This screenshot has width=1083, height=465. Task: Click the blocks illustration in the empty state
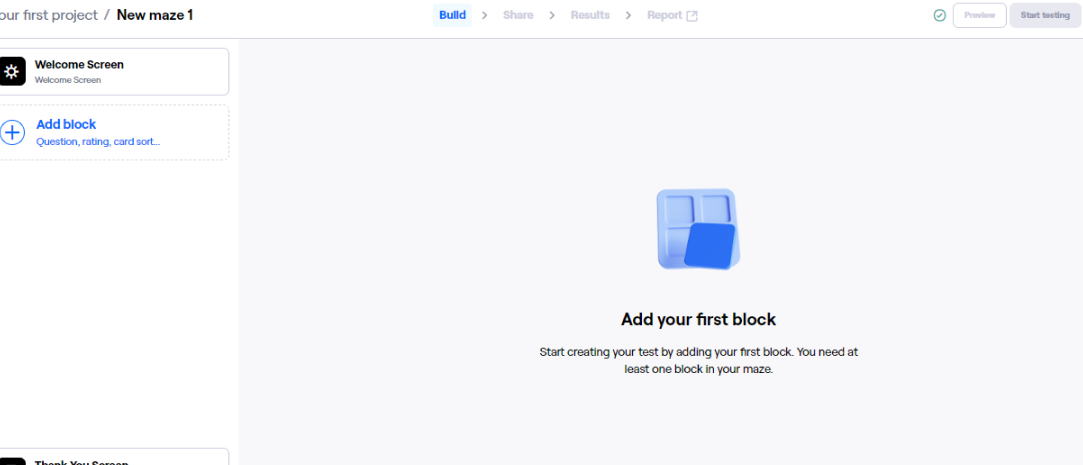[x=698, y=229]
